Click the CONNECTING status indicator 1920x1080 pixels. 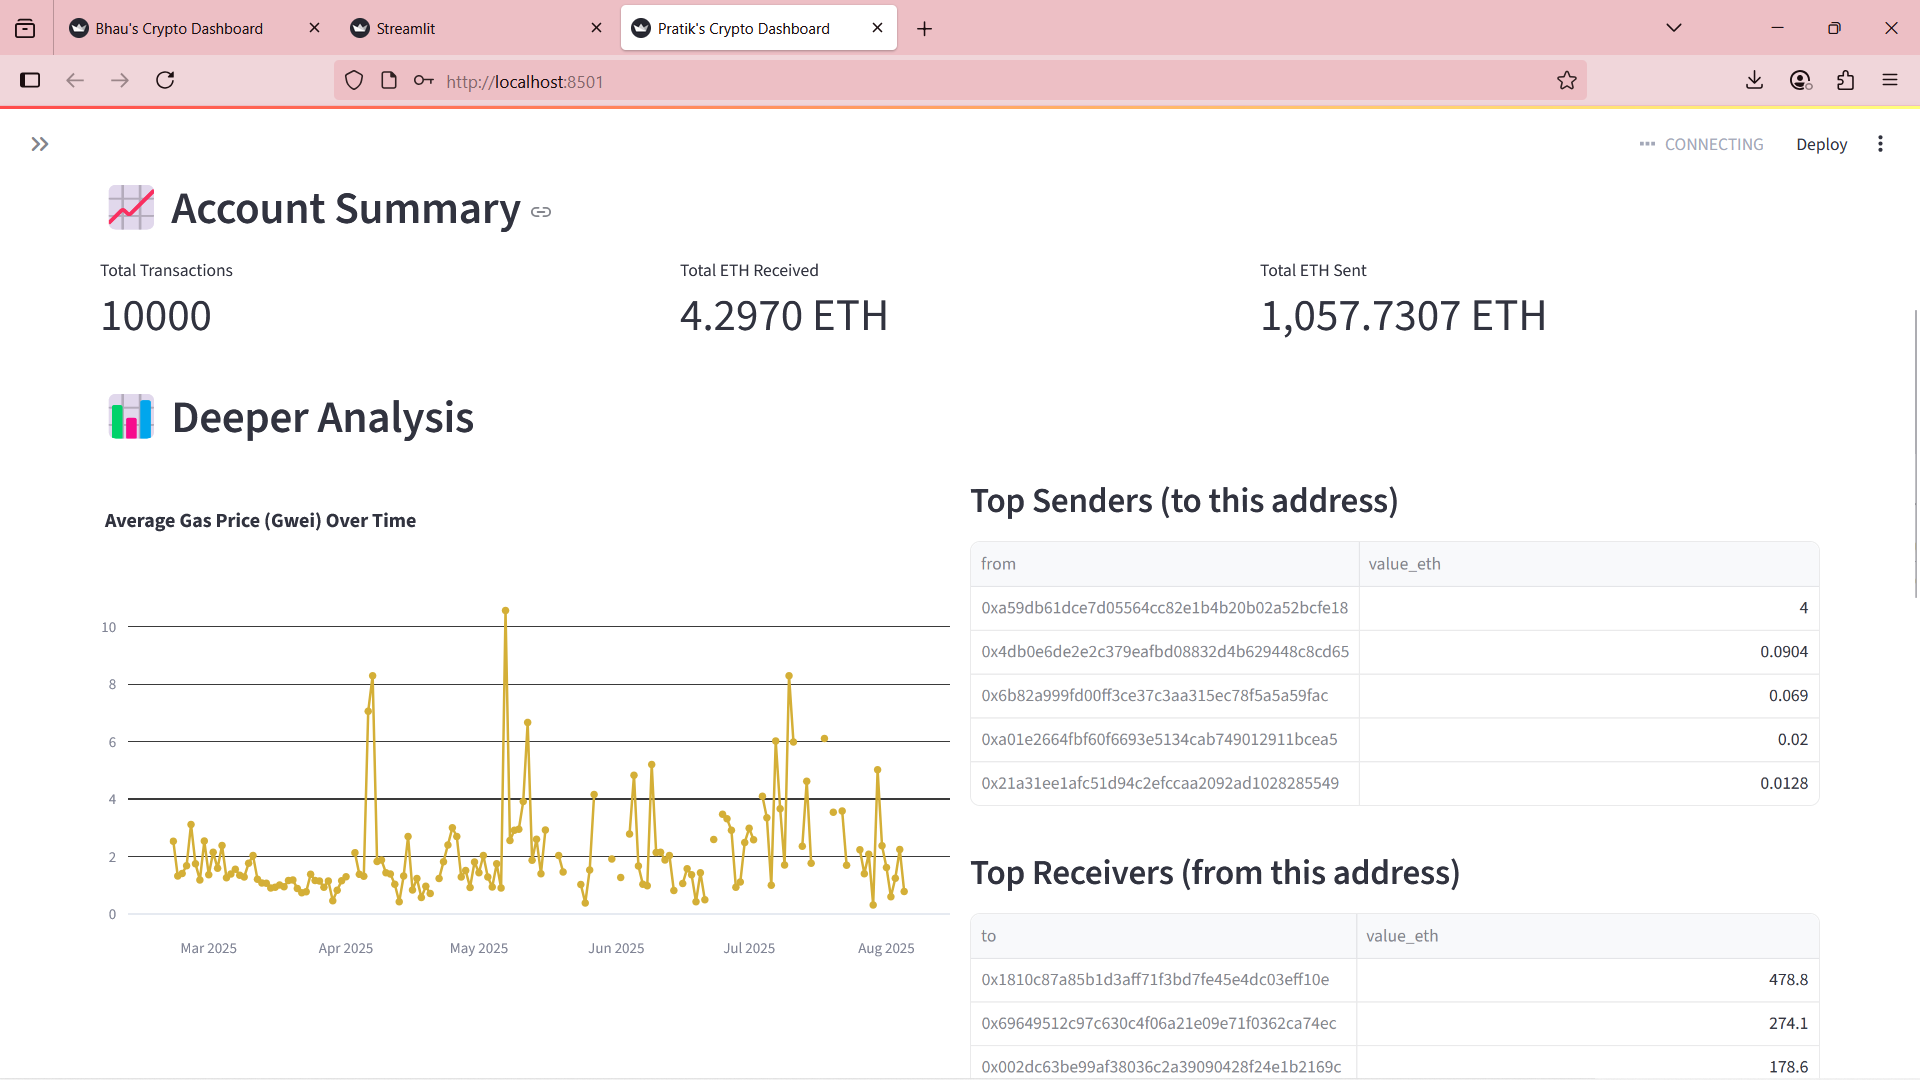[1701, 144]
